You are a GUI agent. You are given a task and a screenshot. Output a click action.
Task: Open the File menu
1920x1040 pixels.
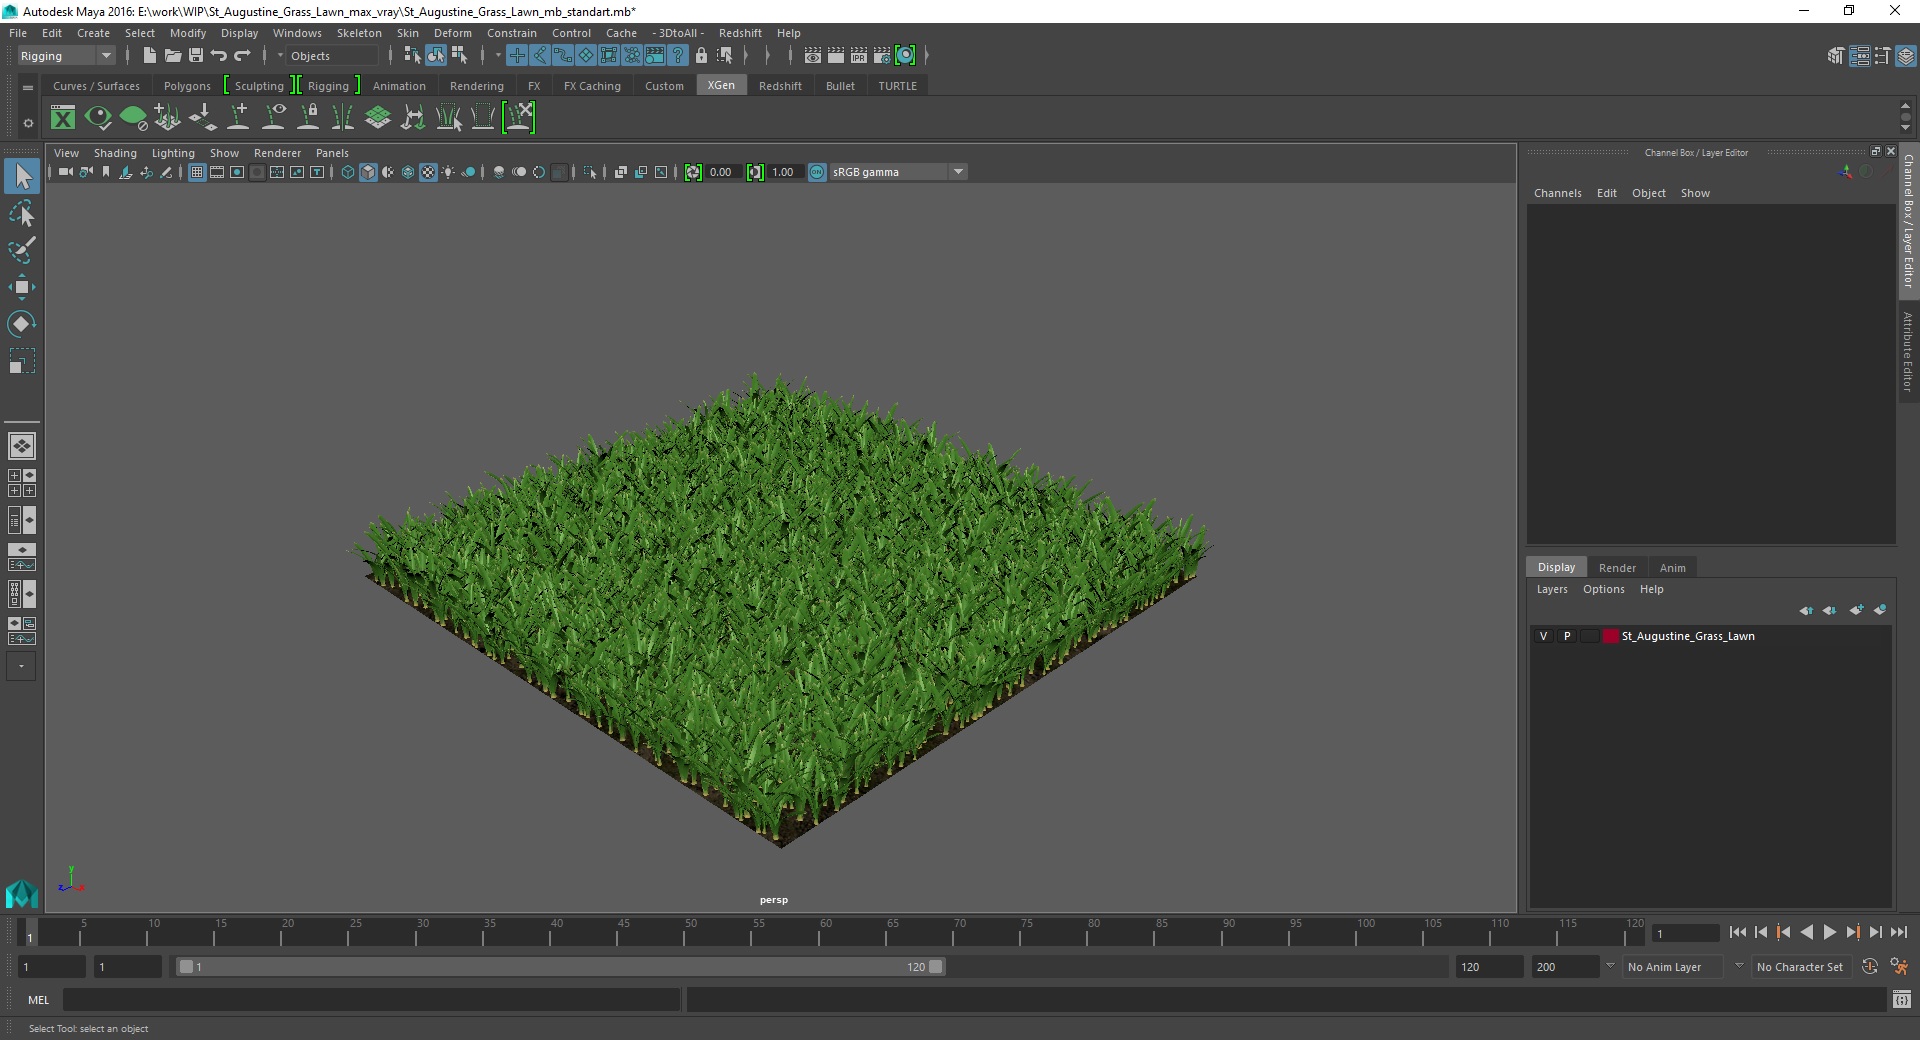tap(18, 33)
